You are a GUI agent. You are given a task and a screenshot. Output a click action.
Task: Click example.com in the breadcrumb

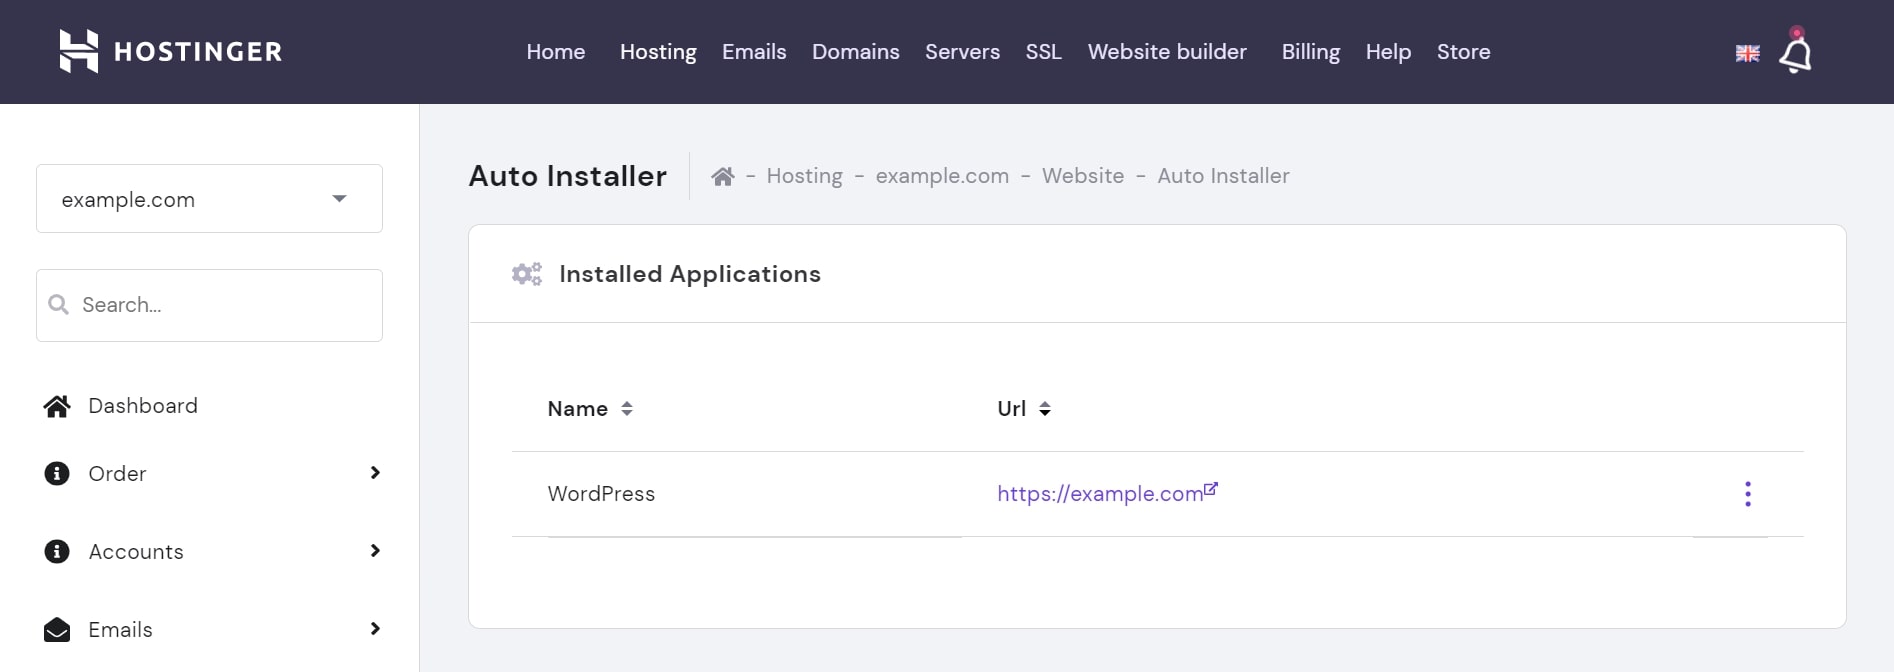942,176
